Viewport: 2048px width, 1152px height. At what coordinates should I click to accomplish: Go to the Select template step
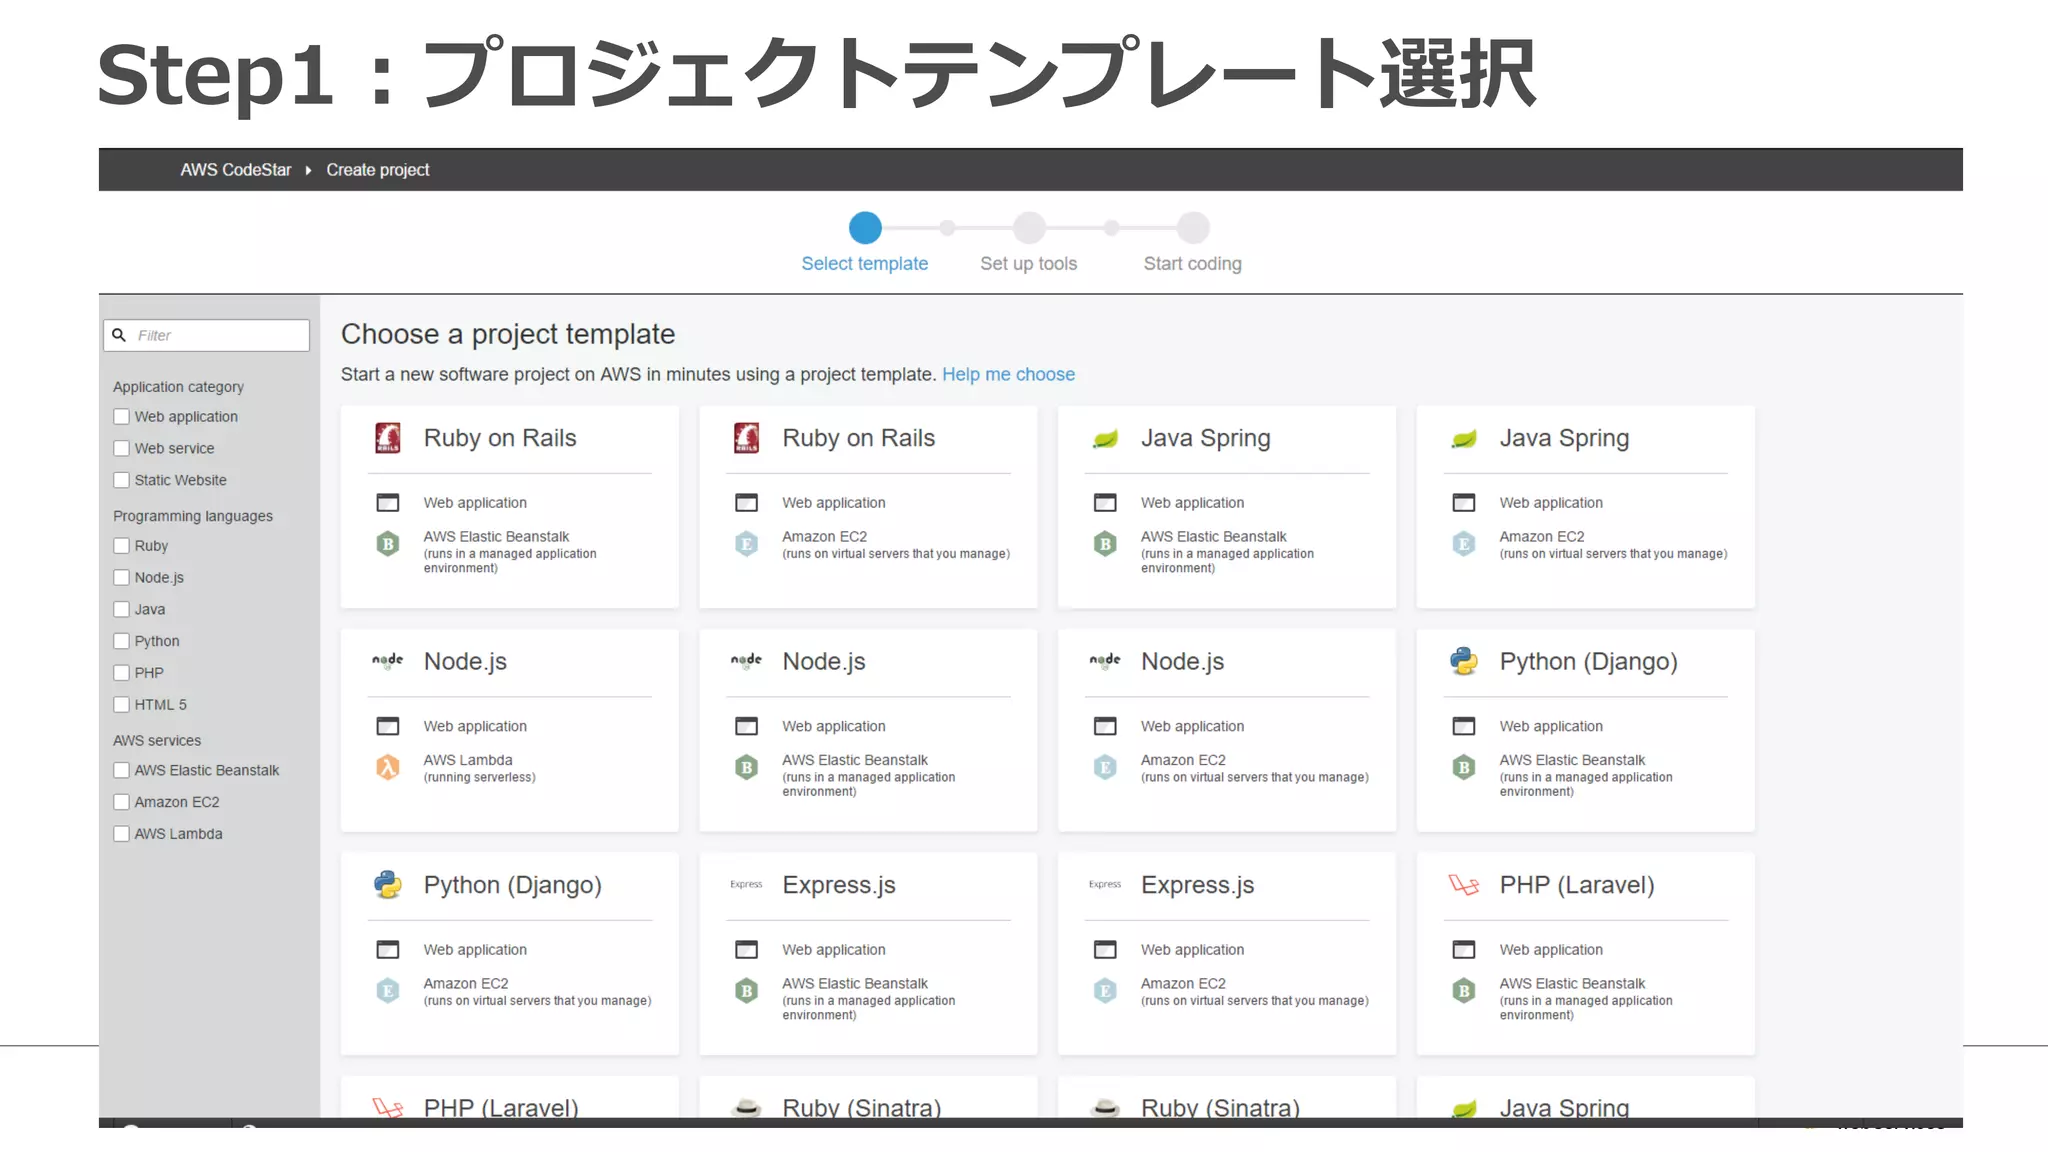[865, 228]
